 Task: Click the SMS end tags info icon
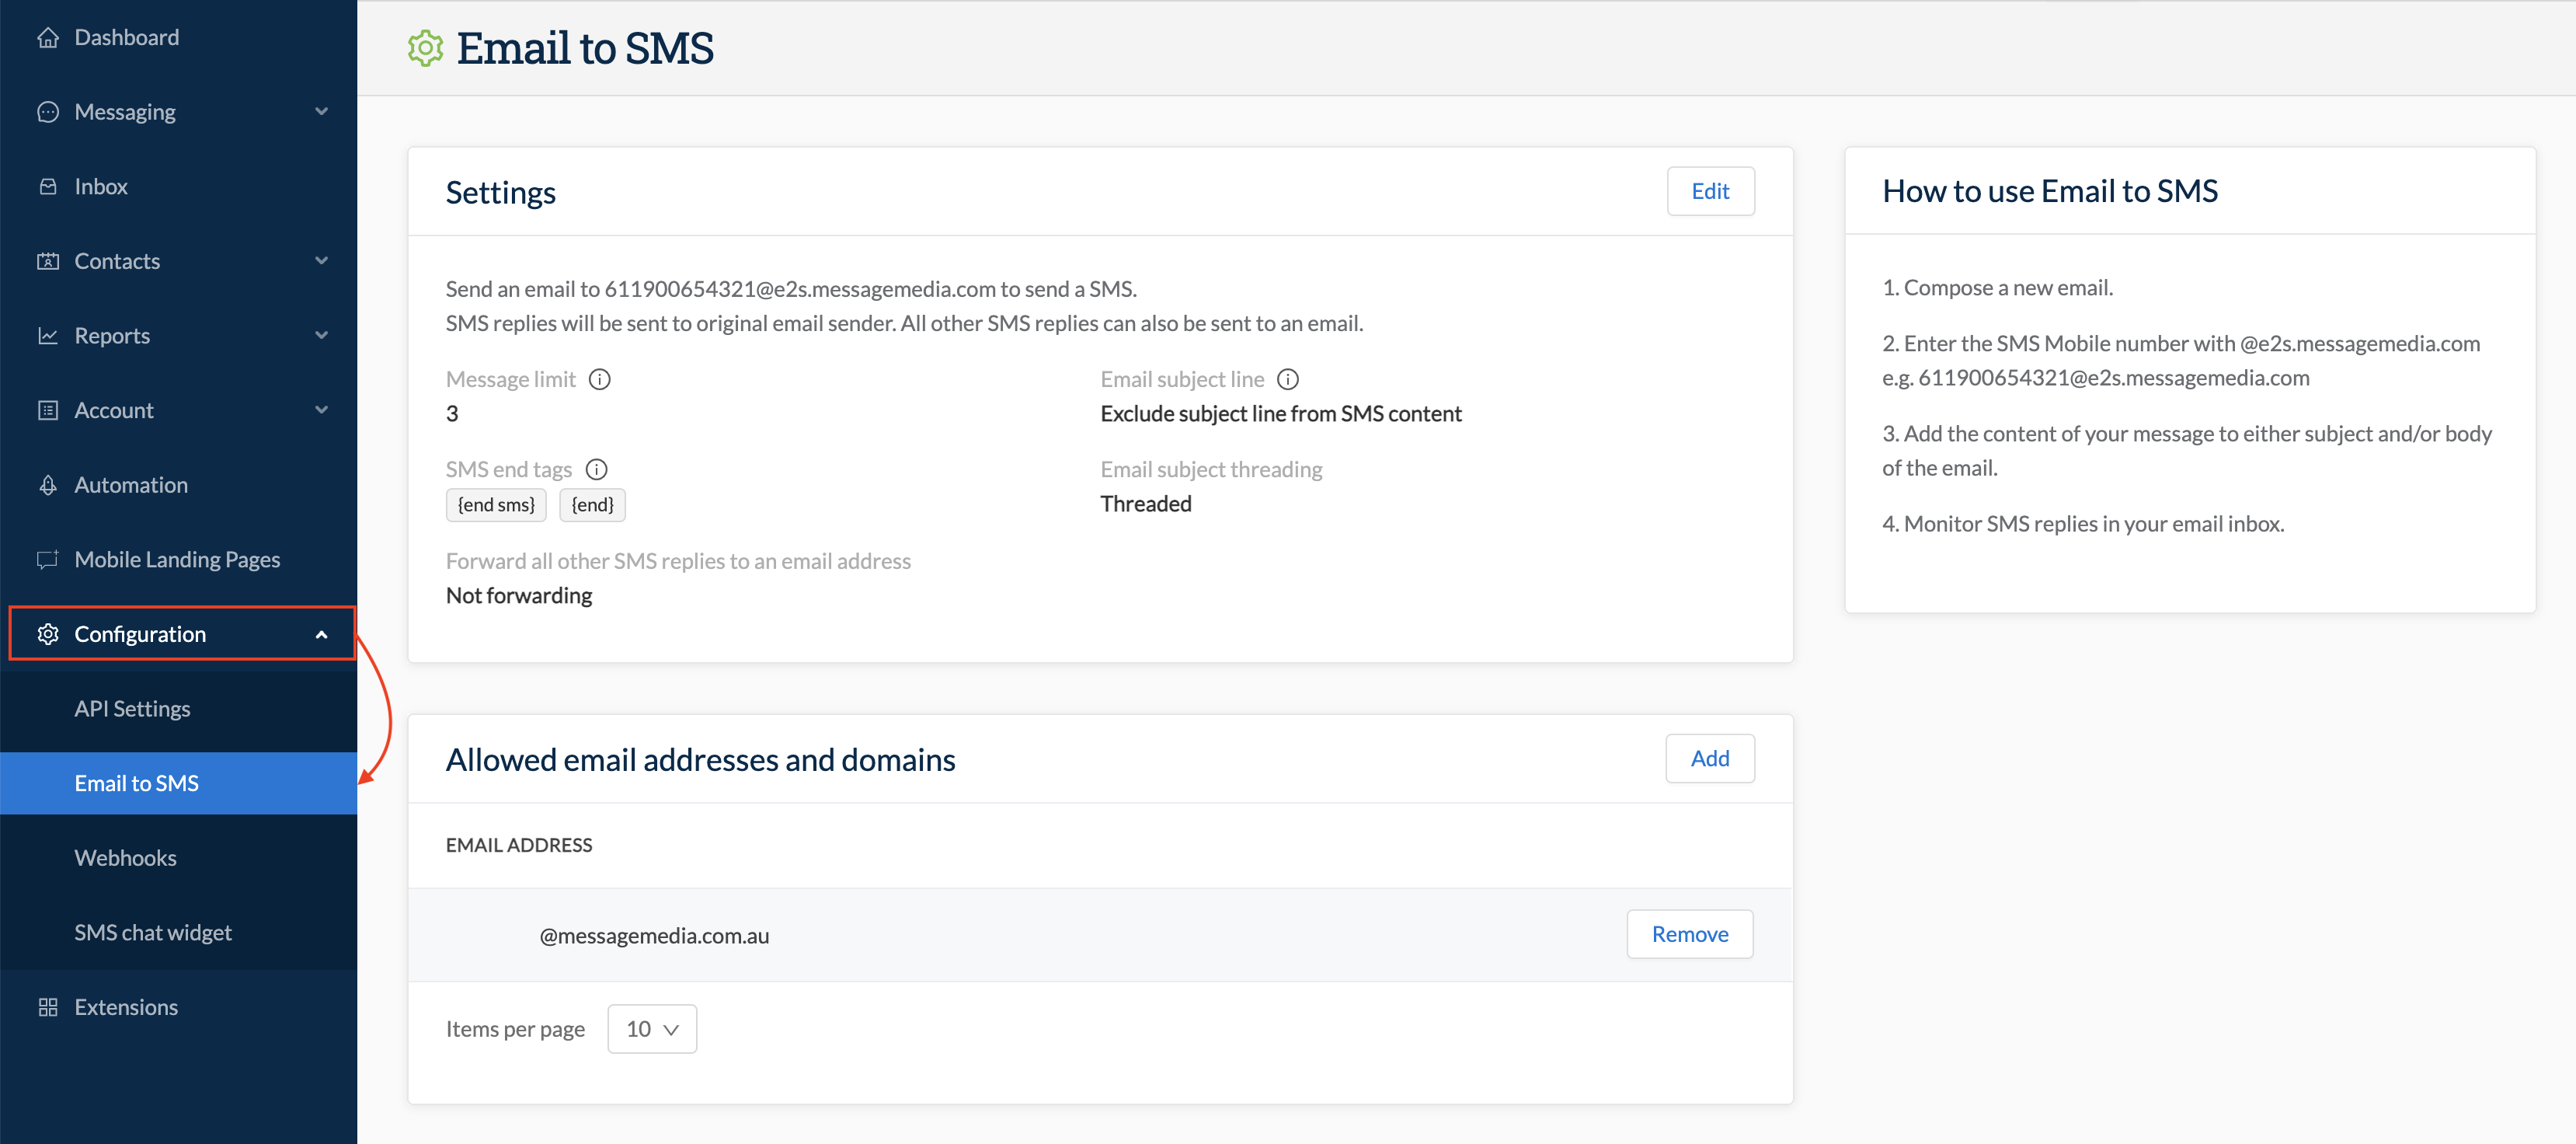point(596,469)
